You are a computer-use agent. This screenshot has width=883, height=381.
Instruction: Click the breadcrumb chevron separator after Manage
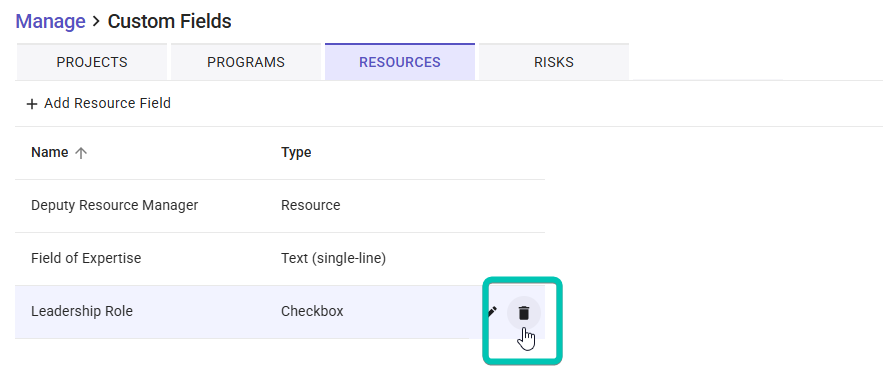point(96,22)
